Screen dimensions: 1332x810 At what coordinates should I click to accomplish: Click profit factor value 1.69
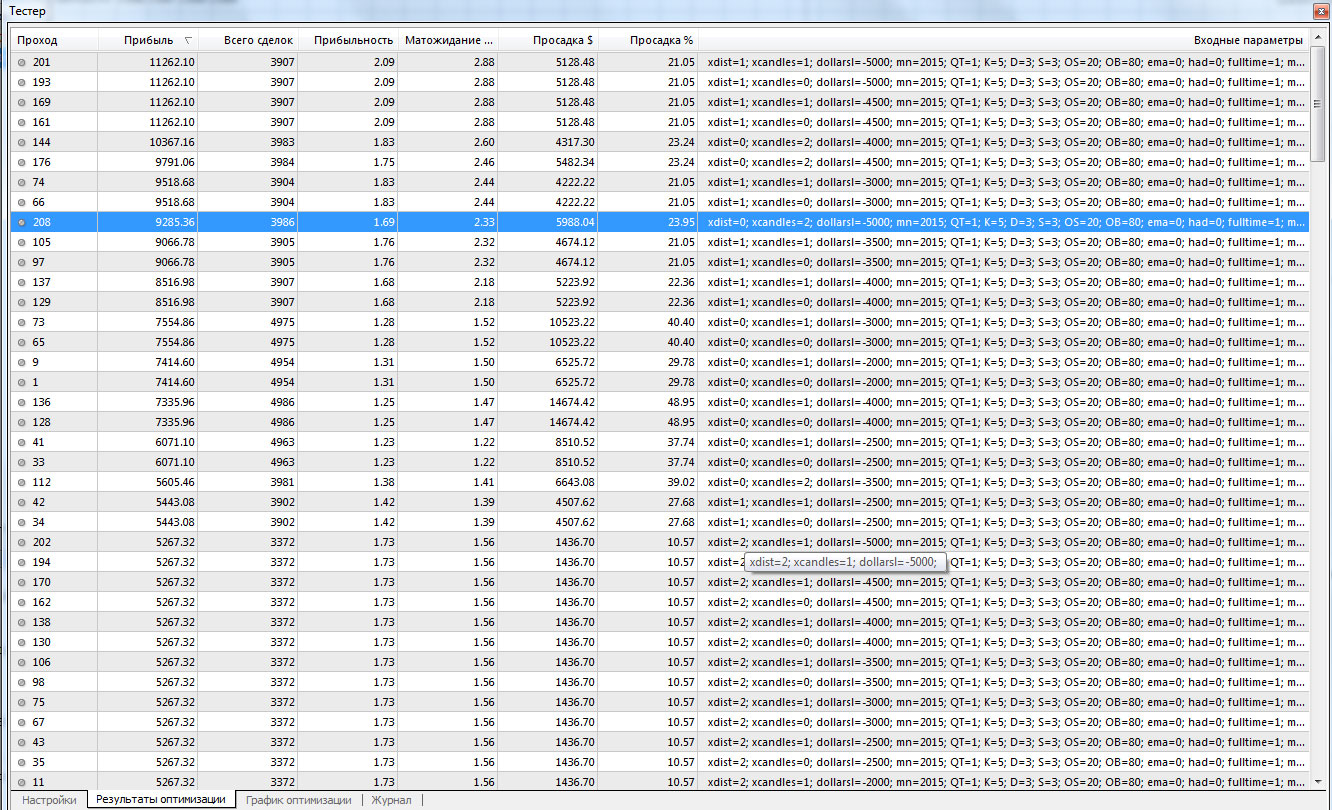click(x=384, y=222)
